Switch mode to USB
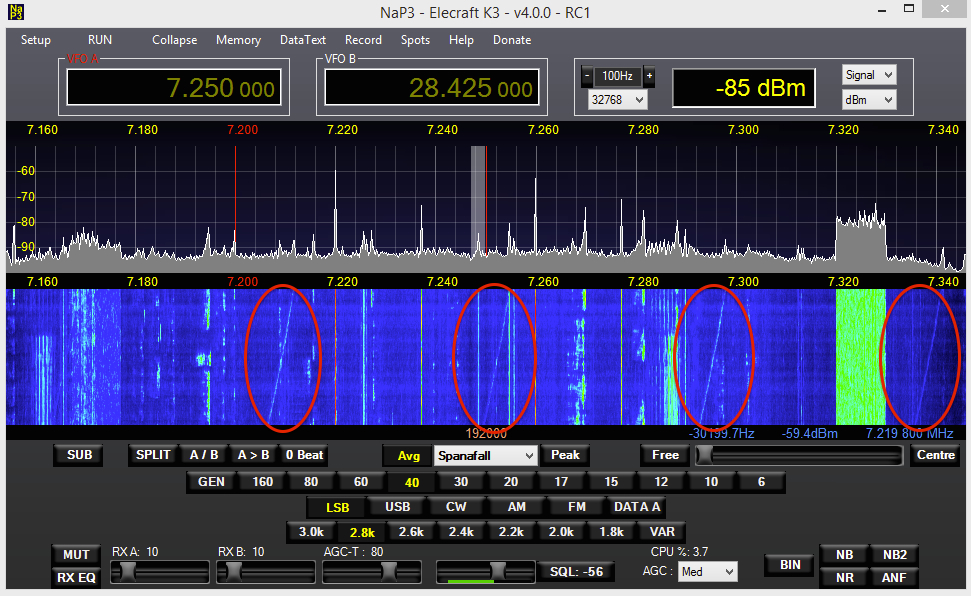The width and height of the screenshot is (971, 596). pyautogui.click(x=397, y=507)
